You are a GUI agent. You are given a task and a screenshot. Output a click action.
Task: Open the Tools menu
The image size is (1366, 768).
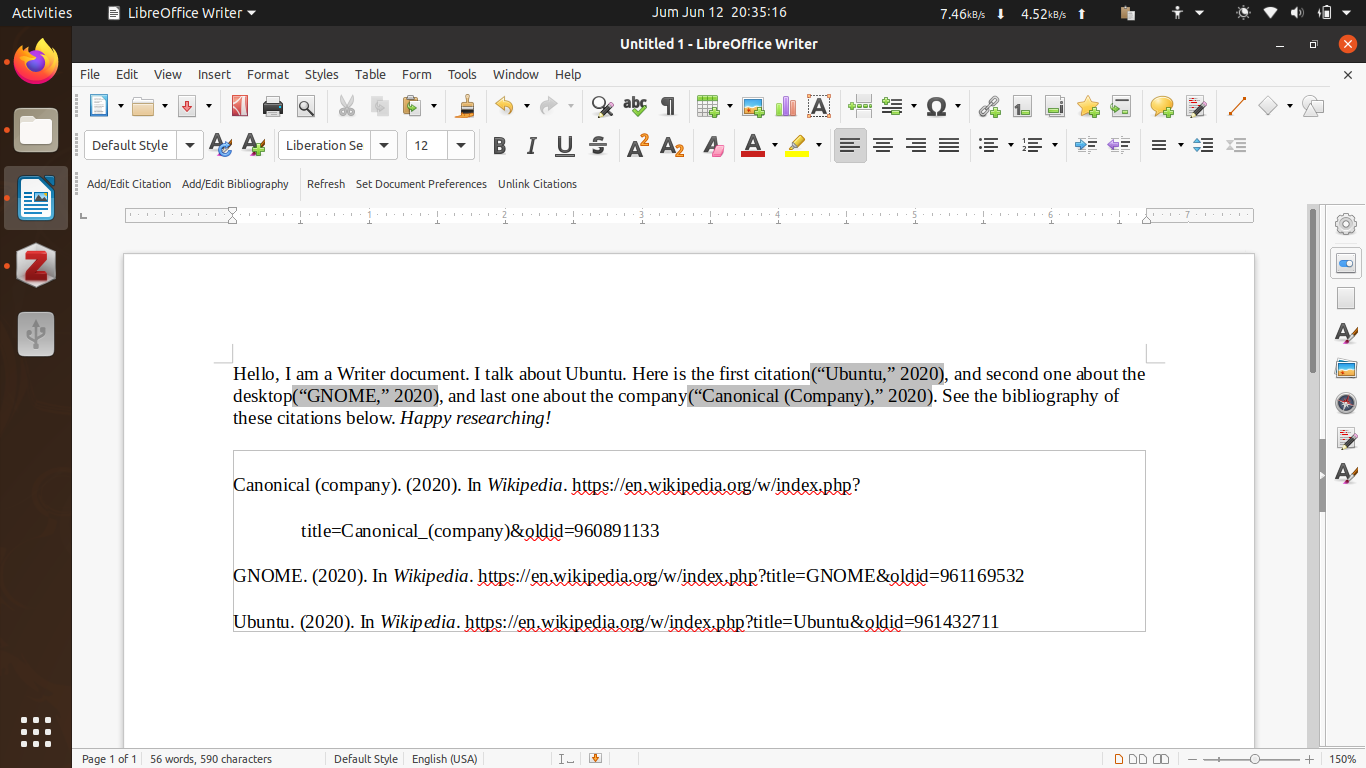pos(462,74)
